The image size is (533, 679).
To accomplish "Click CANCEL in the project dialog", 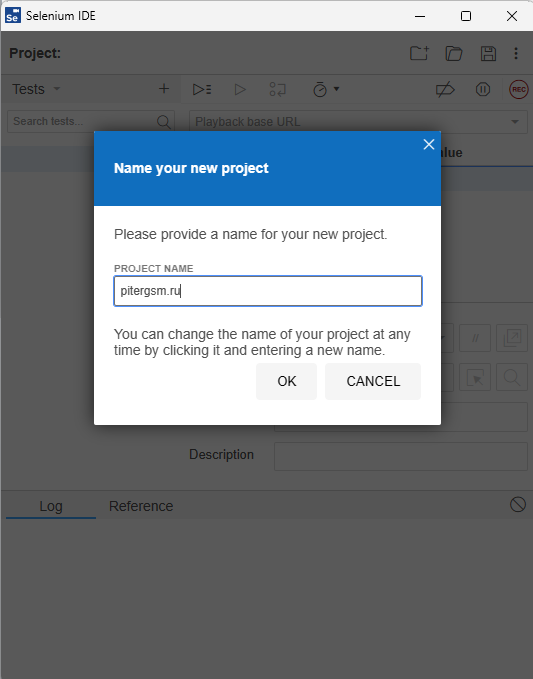I will pos(373,381).
